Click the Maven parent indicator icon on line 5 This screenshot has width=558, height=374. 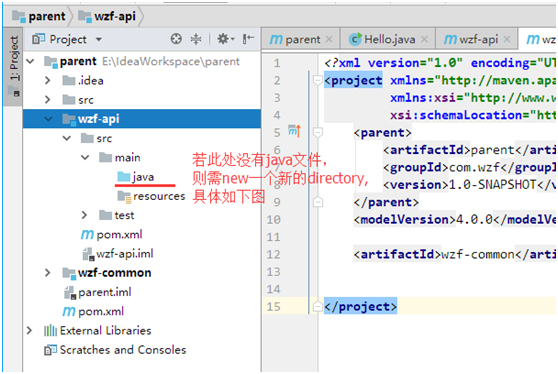click(x=294, y=132)
